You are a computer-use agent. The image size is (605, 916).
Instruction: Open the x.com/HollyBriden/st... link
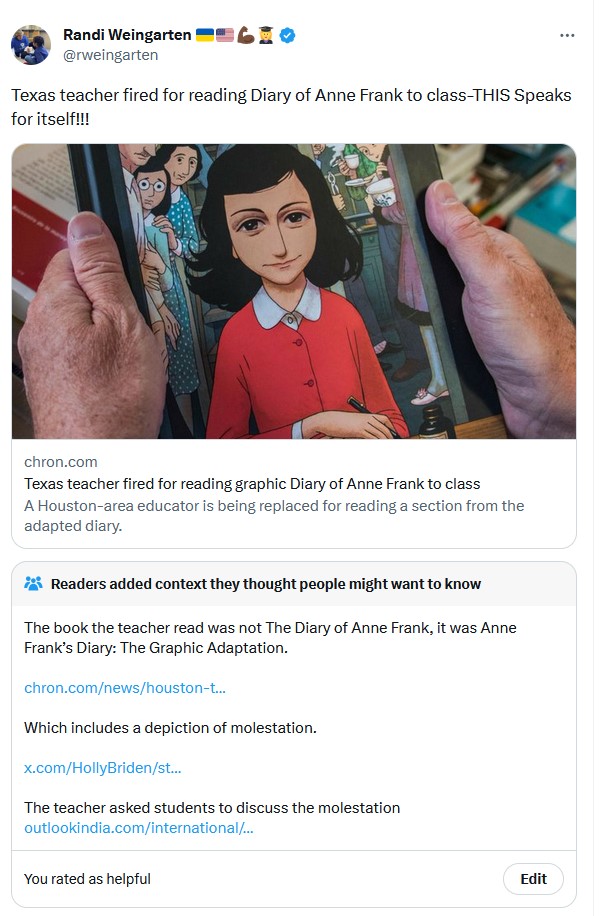[x=103, y=768]
